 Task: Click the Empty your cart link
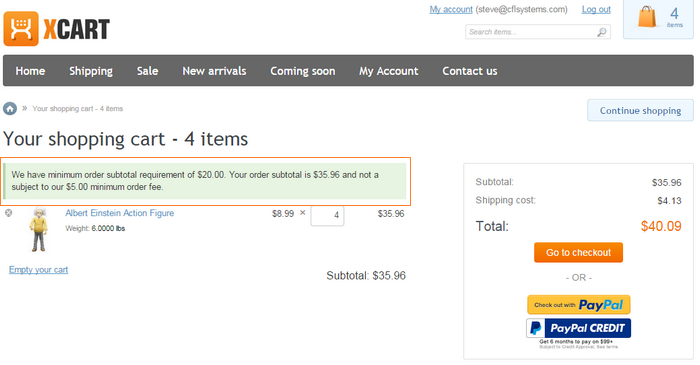(38, 270)
